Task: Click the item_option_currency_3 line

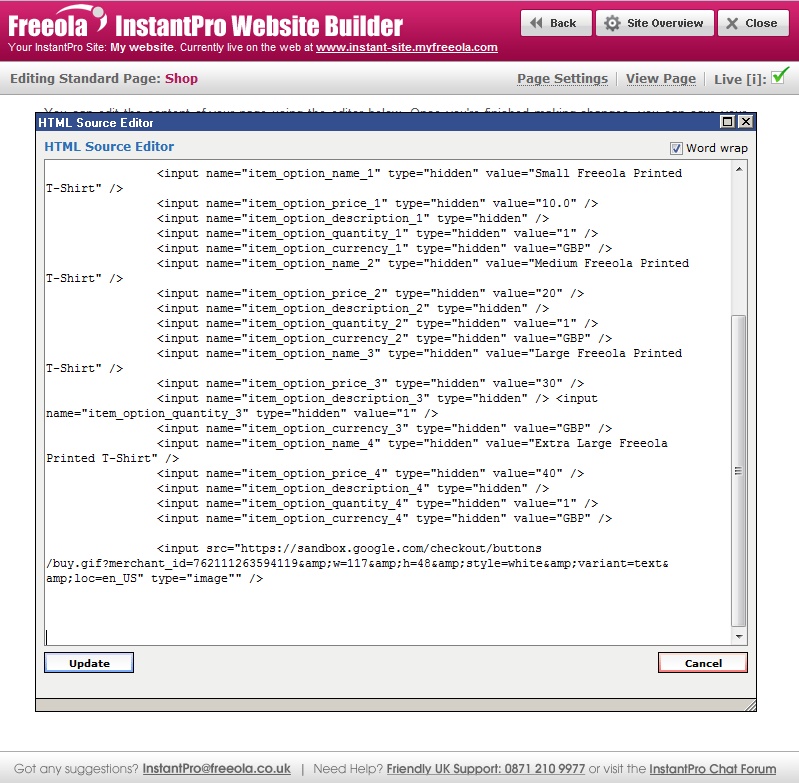Action: [384, 428]
